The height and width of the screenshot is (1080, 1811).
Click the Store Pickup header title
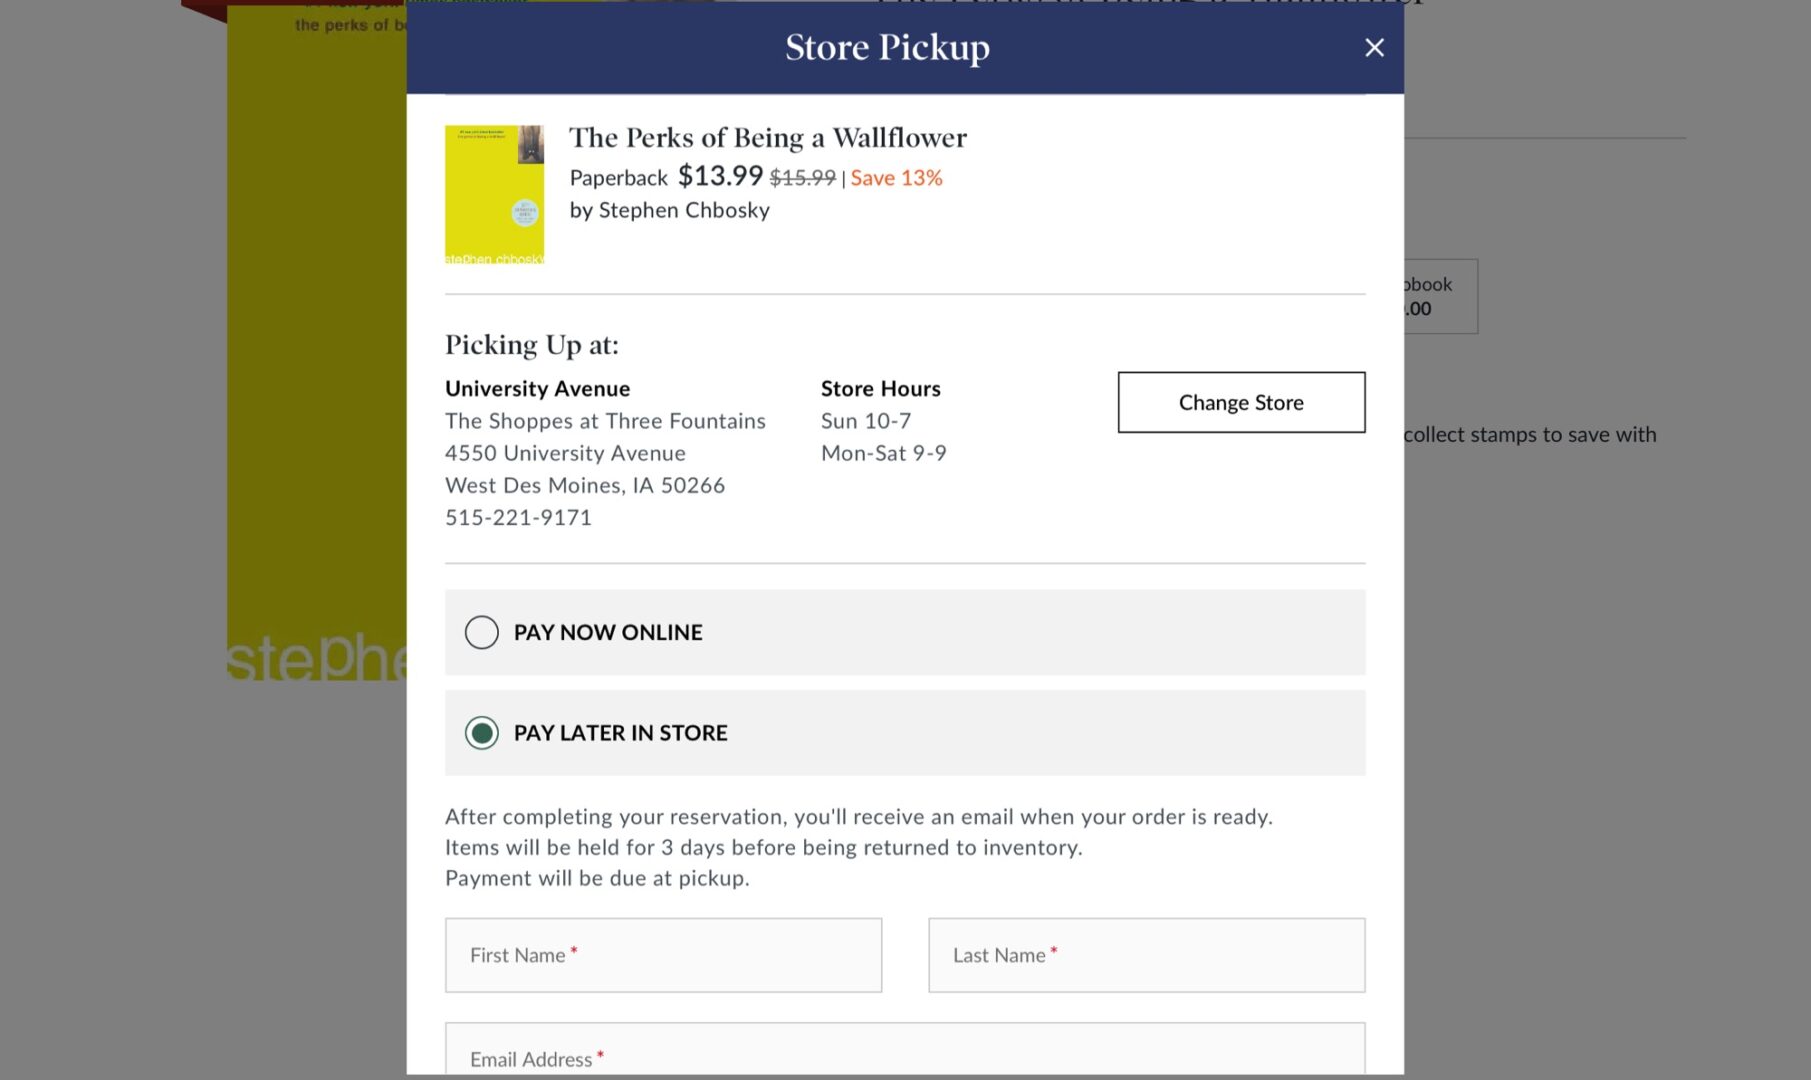887,47
